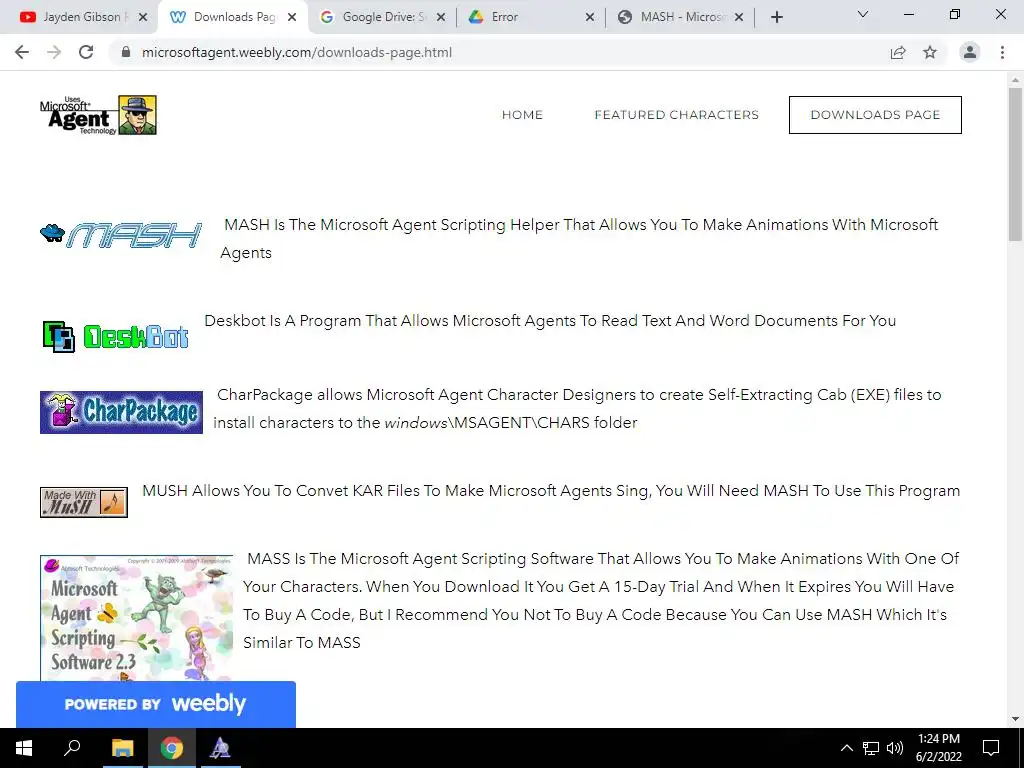Open Windows taskbar search
This screenshot has width=1024, height=768.
72,748
